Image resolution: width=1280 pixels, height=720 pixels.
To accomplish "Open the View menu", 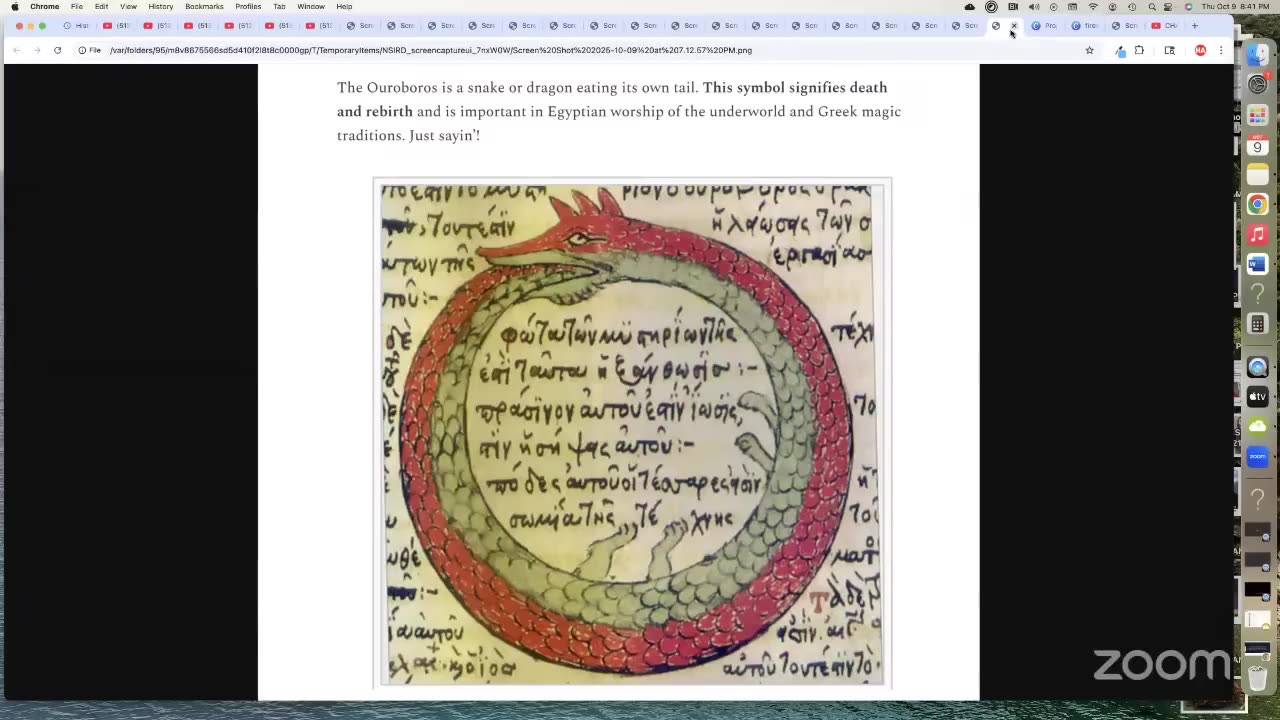I will click(128, 6).
